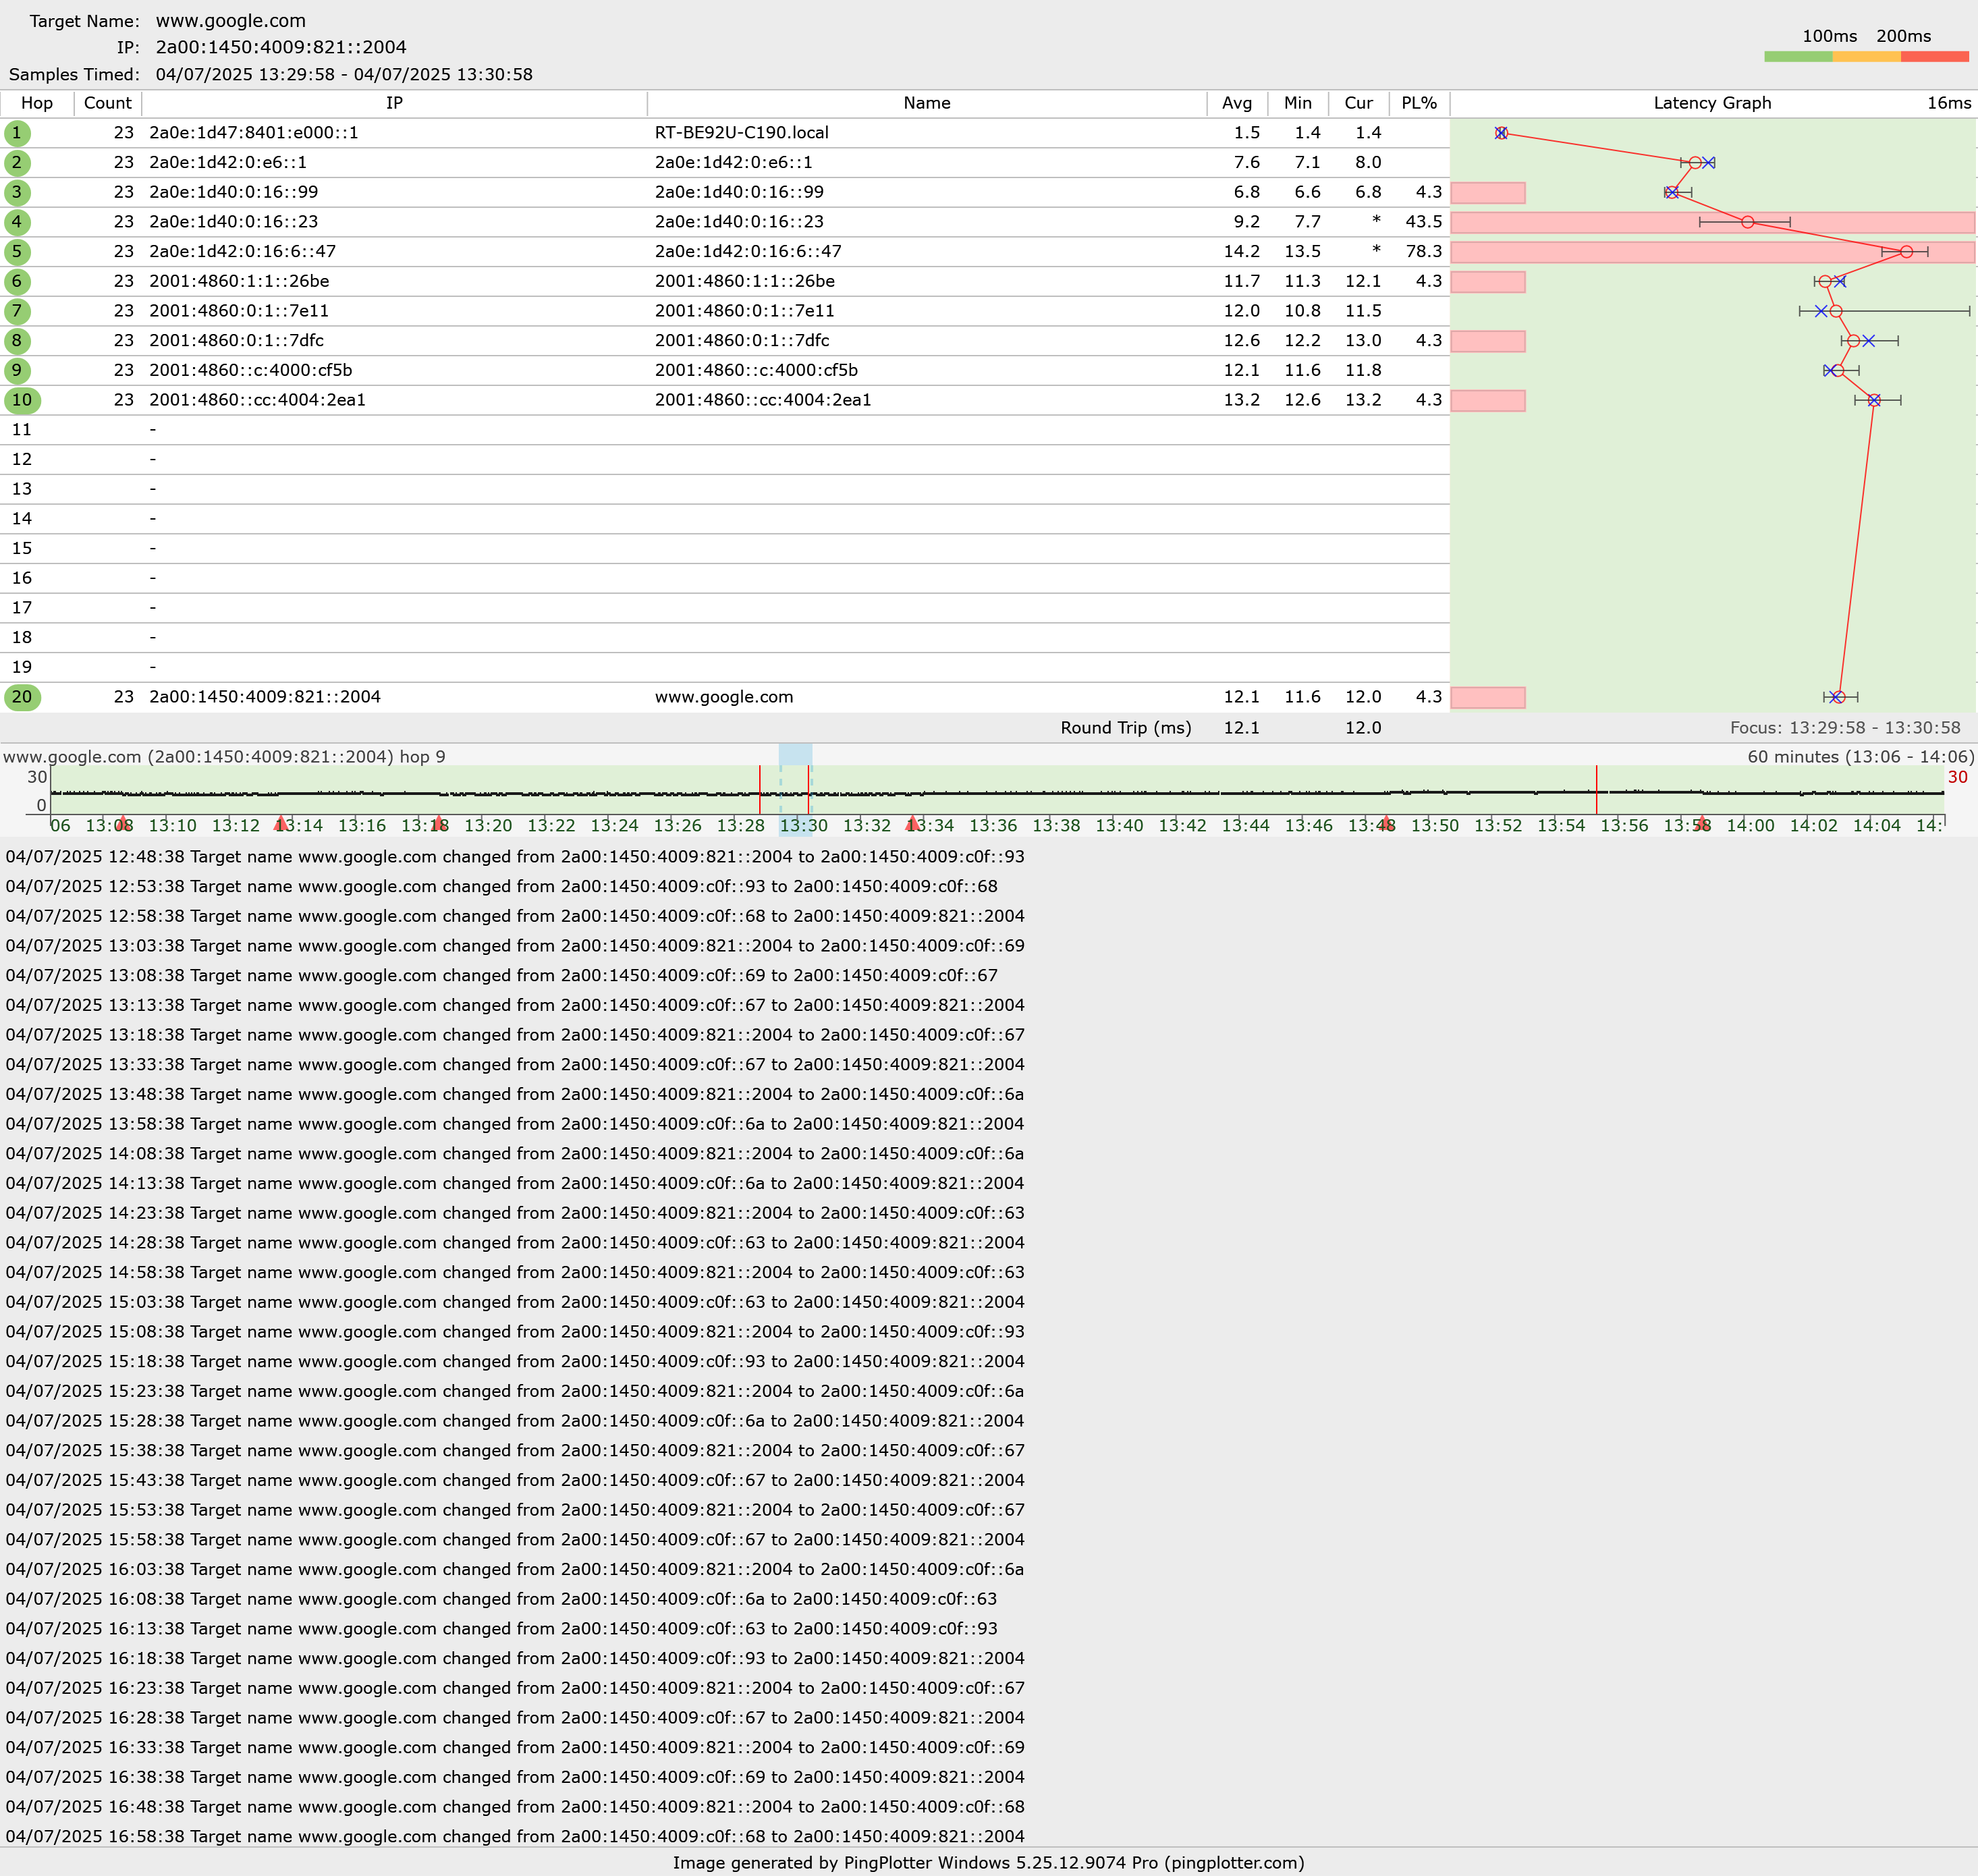The height and width of the screenshot is (1876, 1978).
Task: Click the Latency Graph column header
Action: 1712,103
